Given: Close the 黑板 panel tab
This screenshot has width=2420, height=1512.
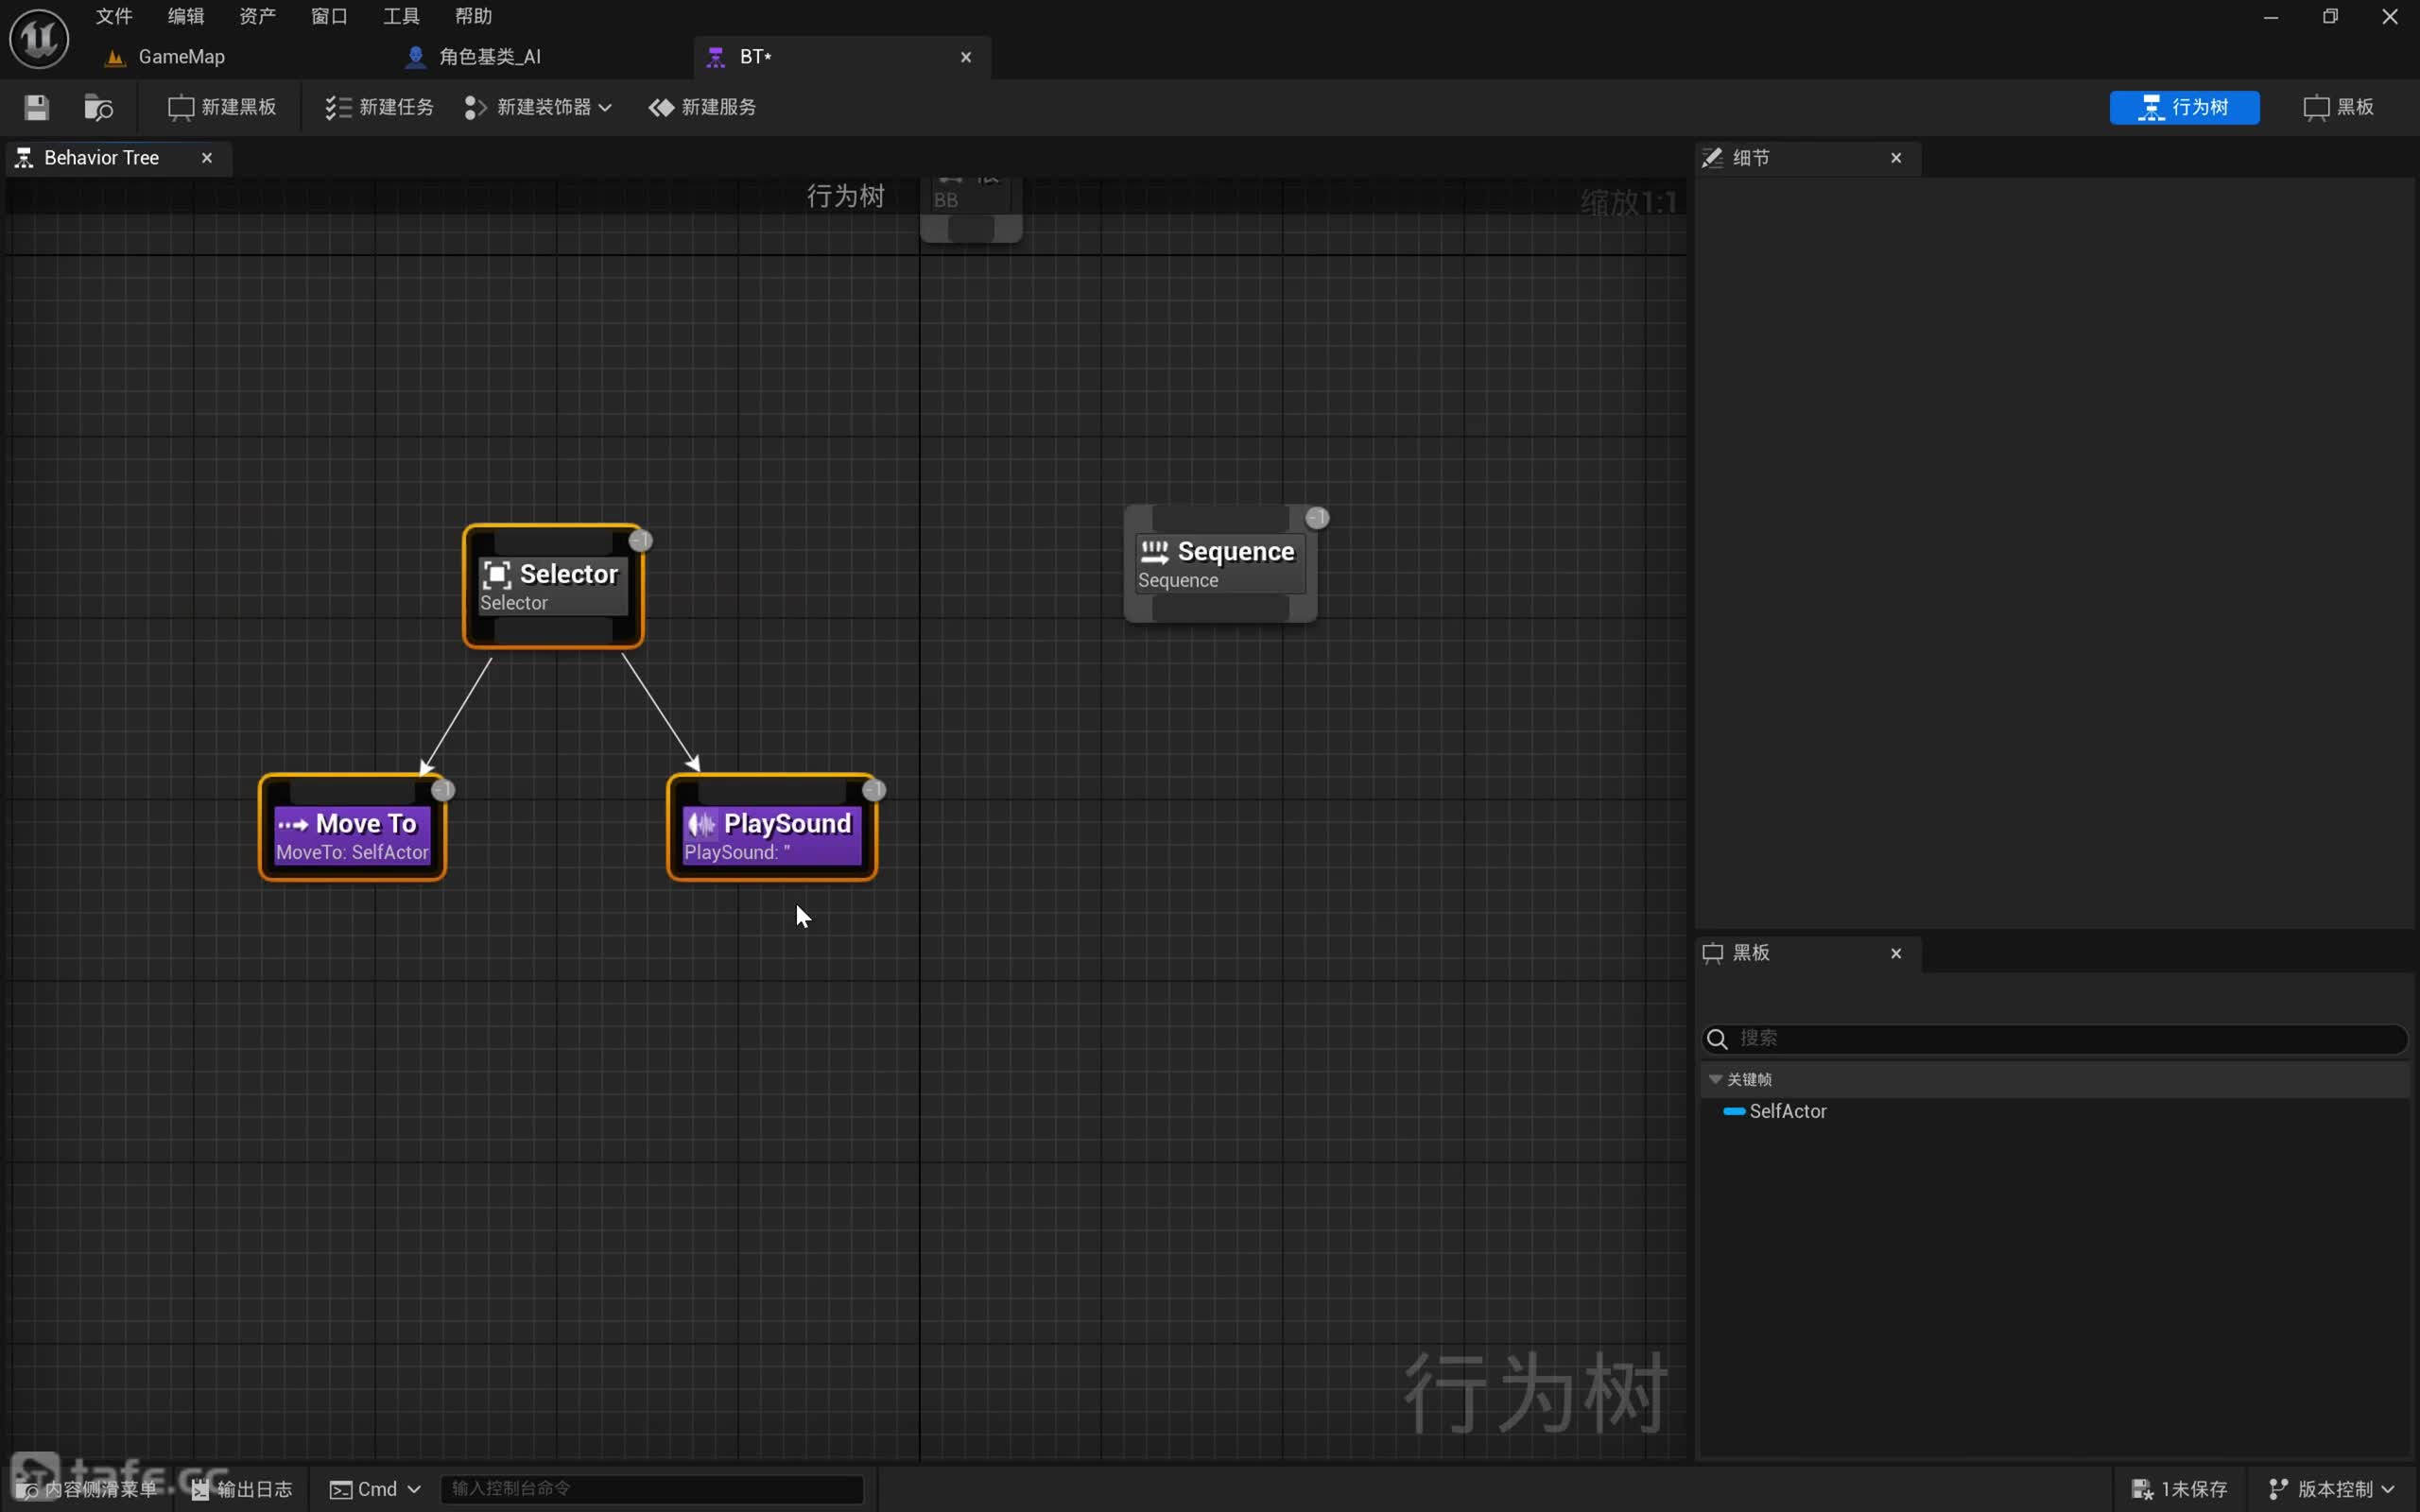Looking at the screenshot, I should [1896, 953].
